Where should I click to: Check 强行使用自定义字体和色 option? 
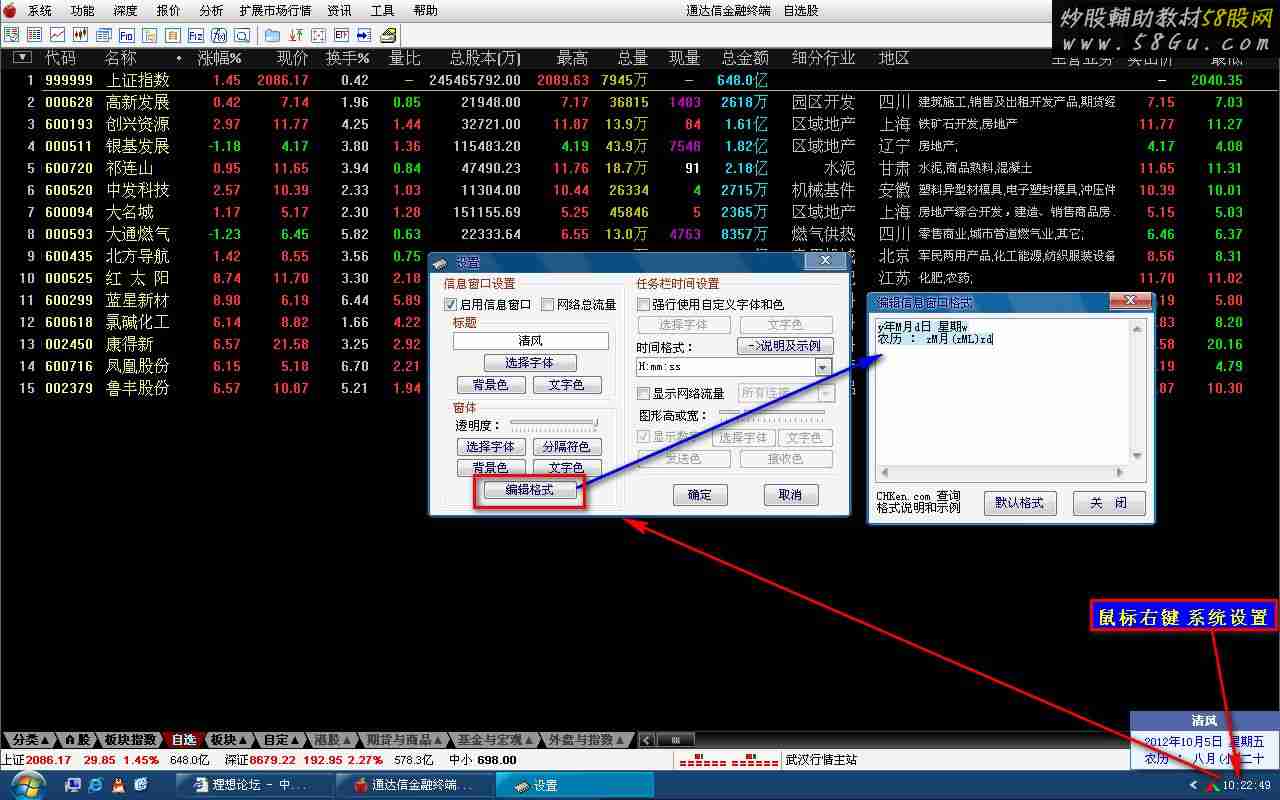(x=644, y=304)
